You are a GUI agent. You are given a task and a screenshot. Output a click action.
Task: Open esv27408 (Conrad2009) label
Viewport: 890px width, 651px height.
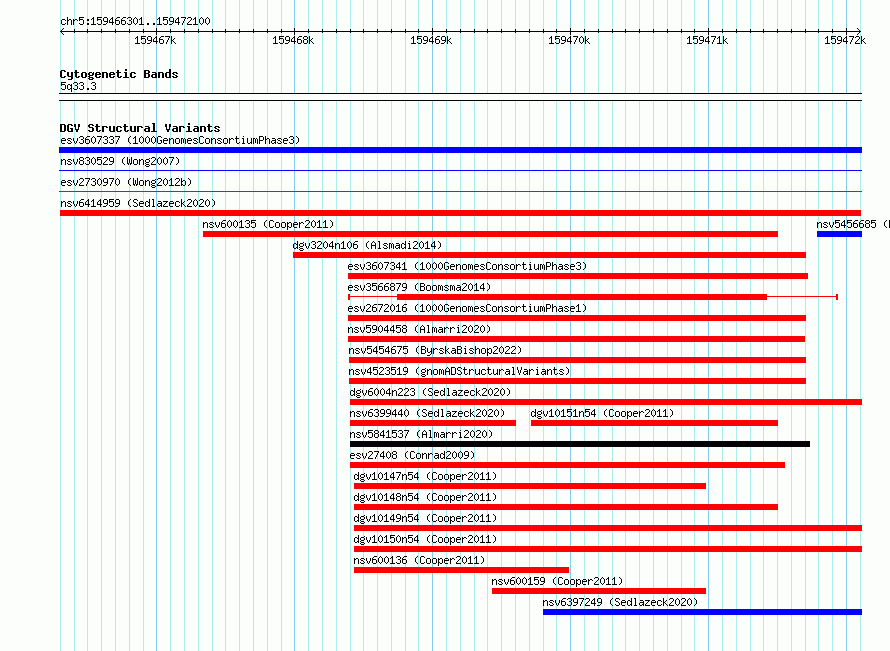(x=412, y=455)
